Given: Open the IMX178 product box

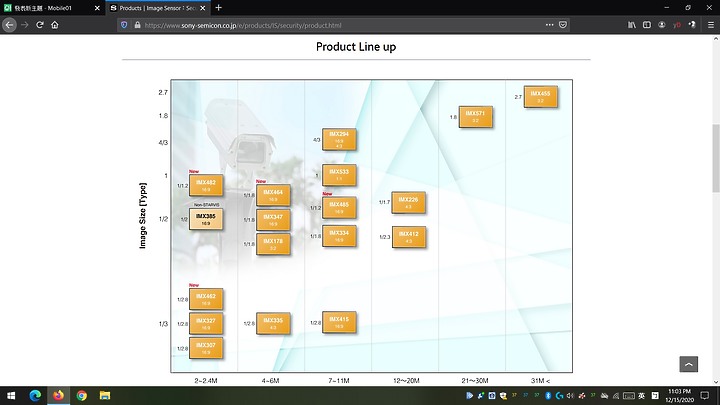Looking at the screenshot, I should pos(273,244).
